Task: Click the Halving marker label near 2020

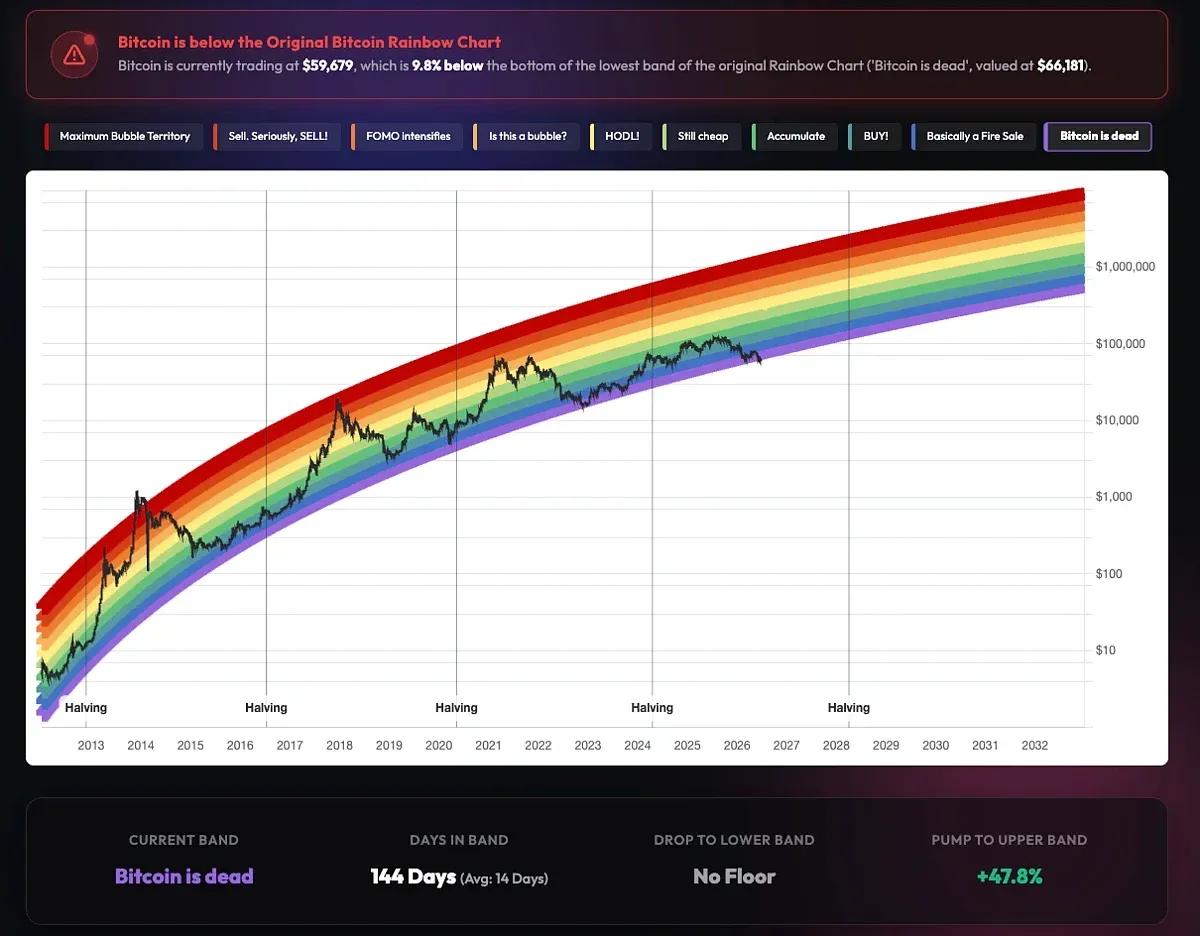Action: [x=456, y=708]
